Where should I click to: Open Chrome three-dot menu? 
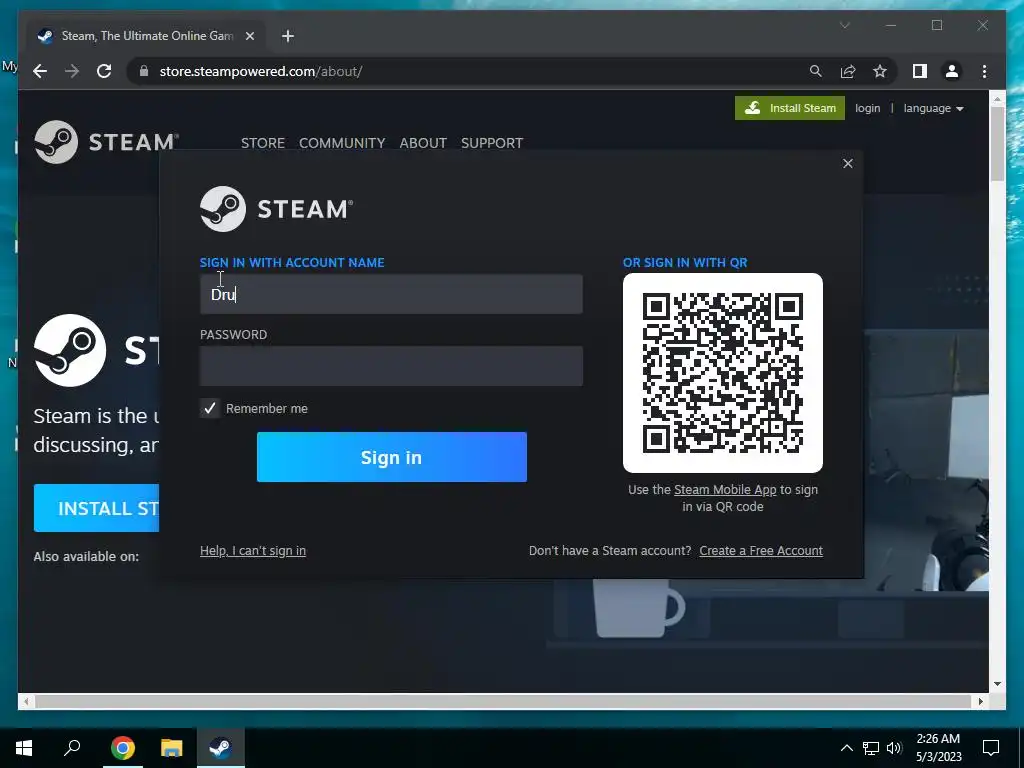tap(984, 71)
